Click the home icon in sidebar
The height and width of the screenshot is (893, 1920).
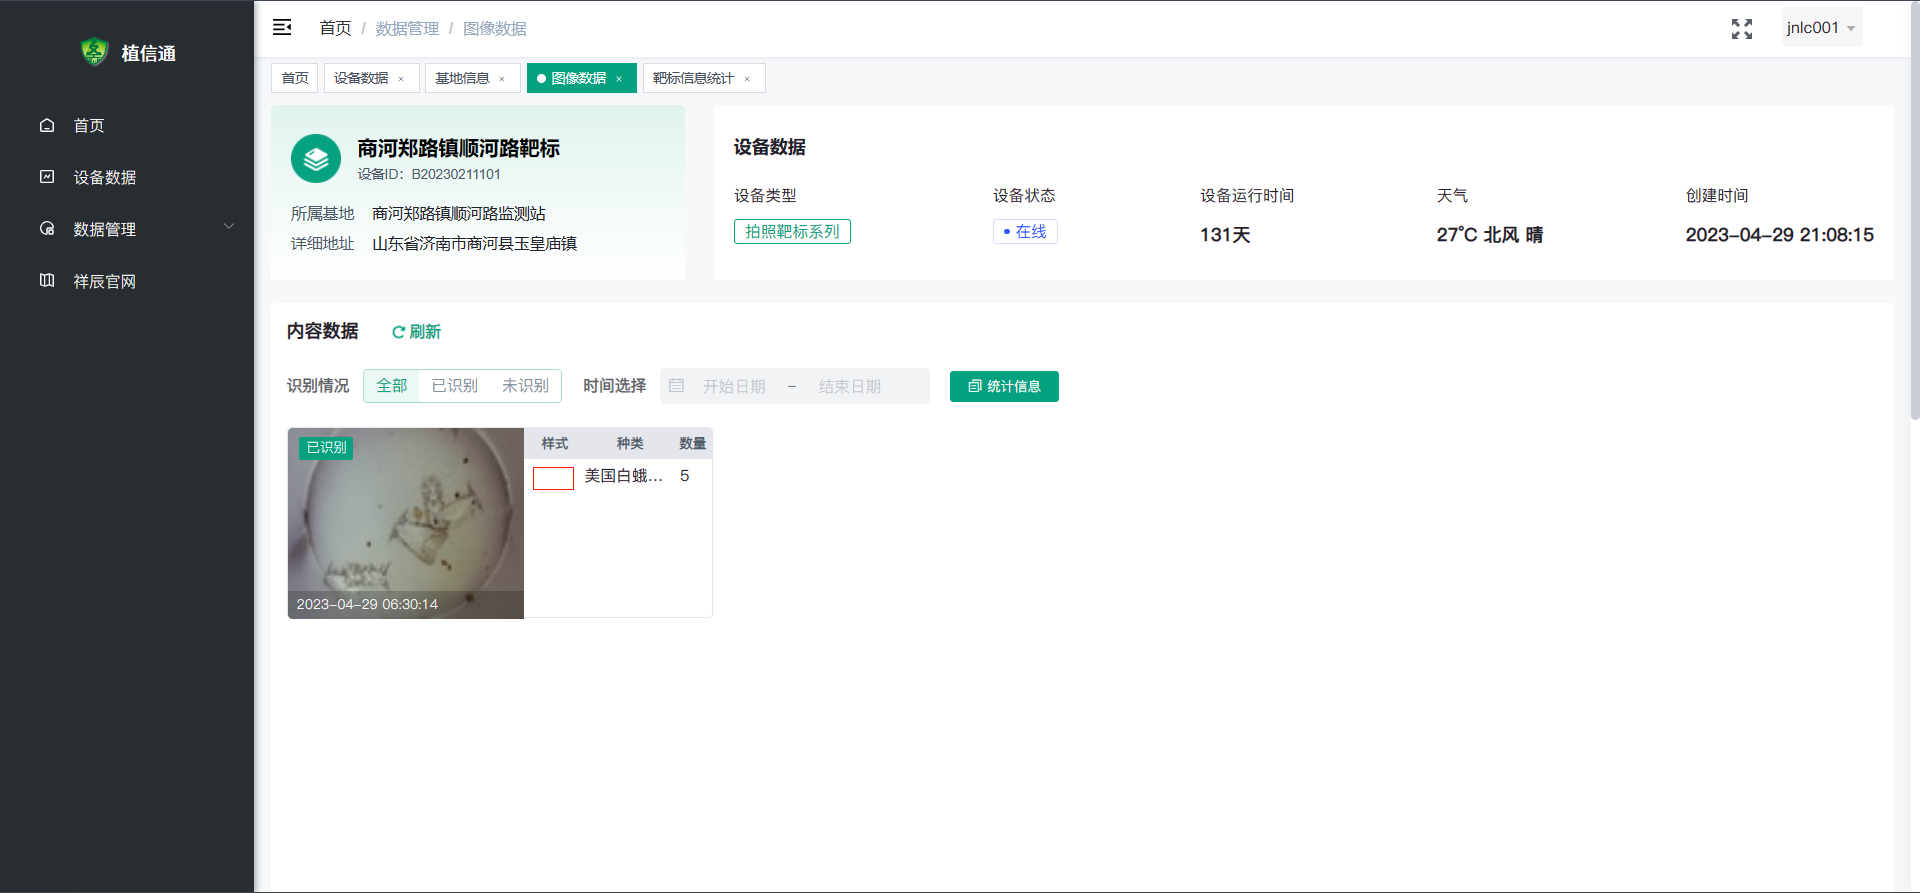[47, 125]
